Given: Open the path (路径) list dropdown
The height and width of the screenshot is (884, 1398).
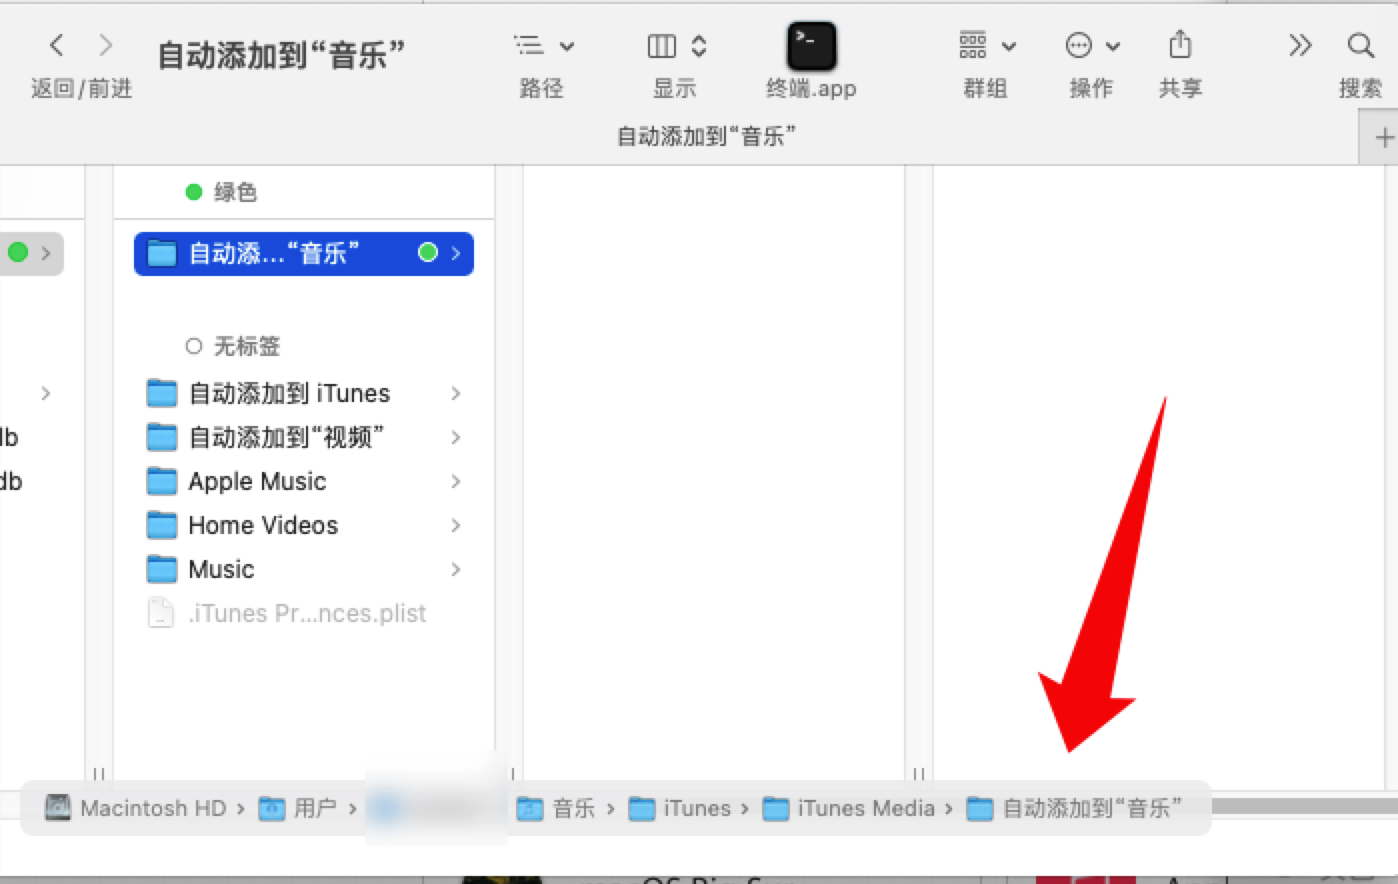Looking at the screenshot, I should coord(543,46).
